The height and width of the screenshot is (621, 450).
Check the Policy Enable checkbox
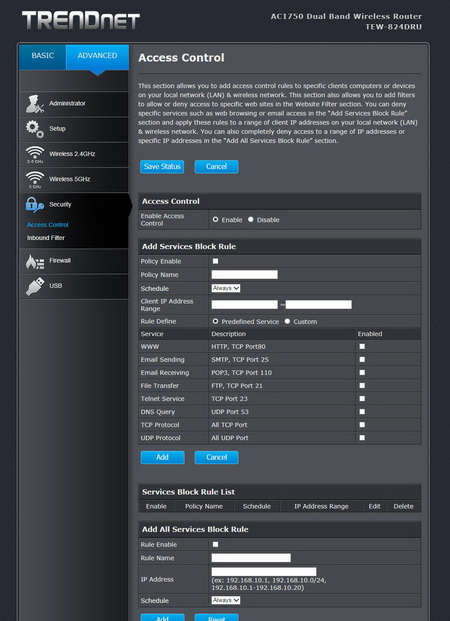click(215, 261)
